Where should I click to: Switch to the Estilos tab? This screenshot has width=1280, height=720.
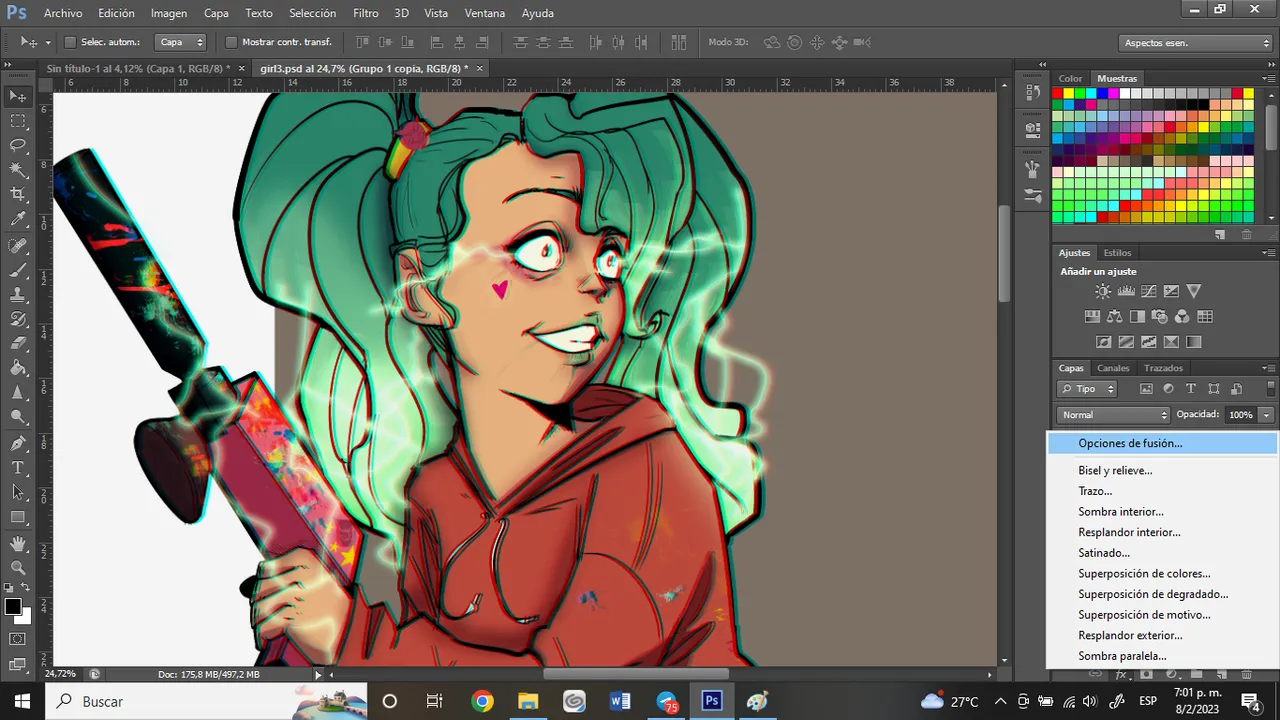1117,253
